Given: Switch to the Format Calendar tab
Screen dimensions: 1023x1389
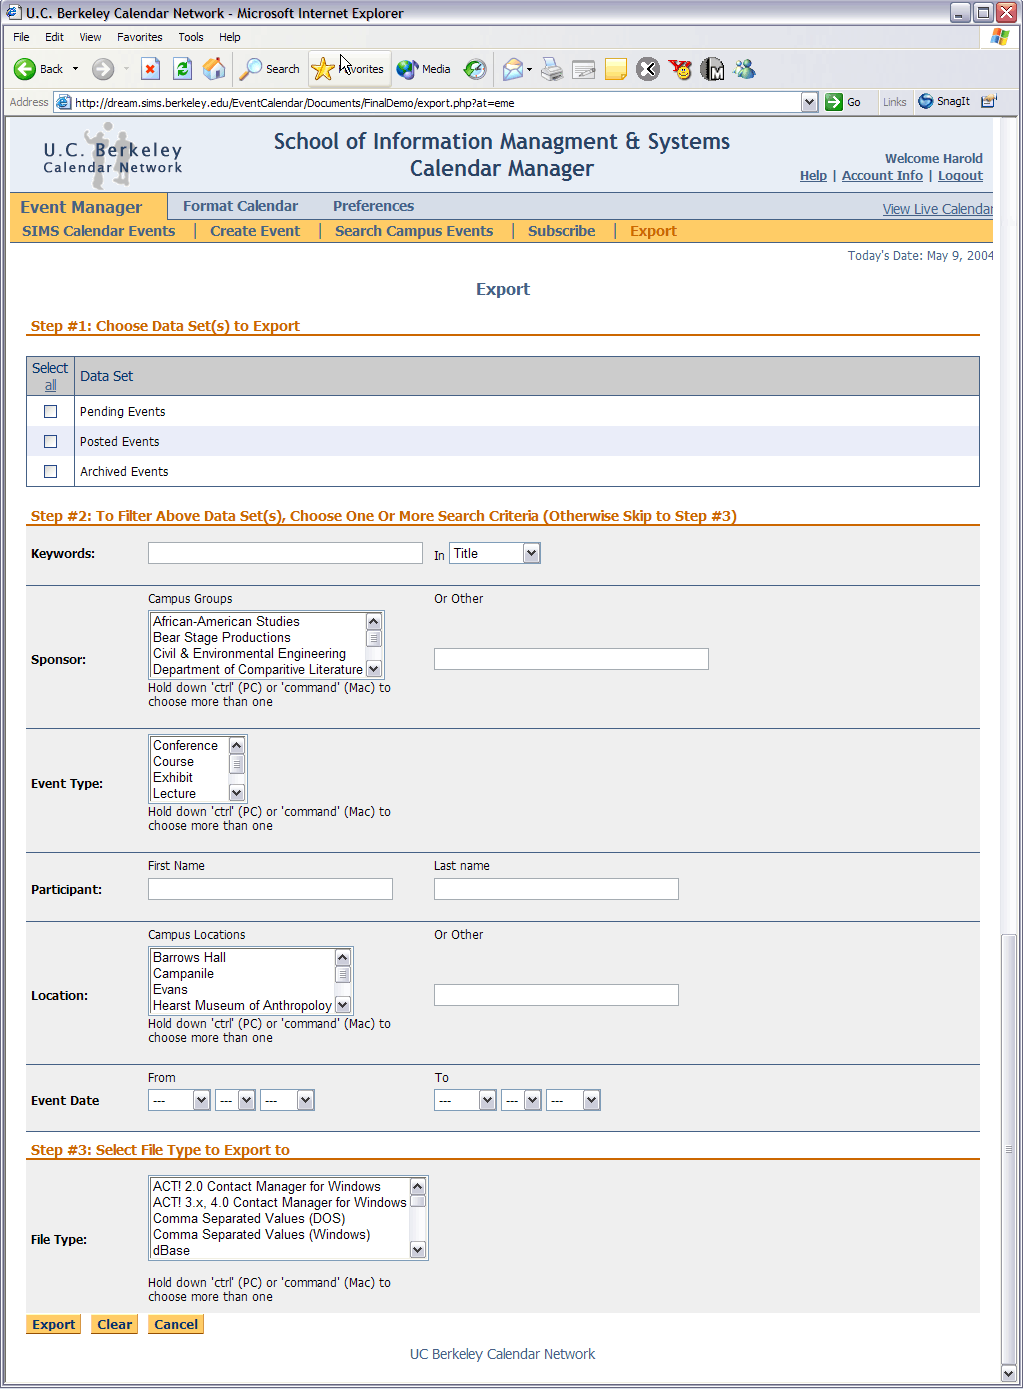Looking at the screenshot, I should (x=240, y=206).
